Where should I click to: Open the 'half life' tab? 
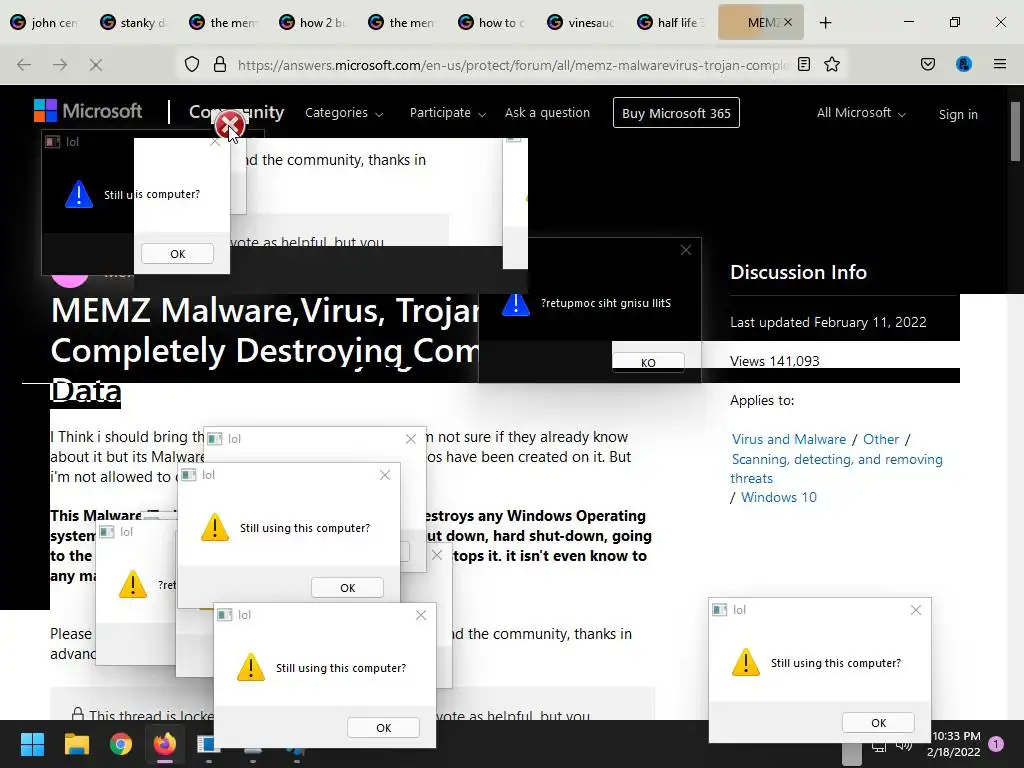[671, 22]
